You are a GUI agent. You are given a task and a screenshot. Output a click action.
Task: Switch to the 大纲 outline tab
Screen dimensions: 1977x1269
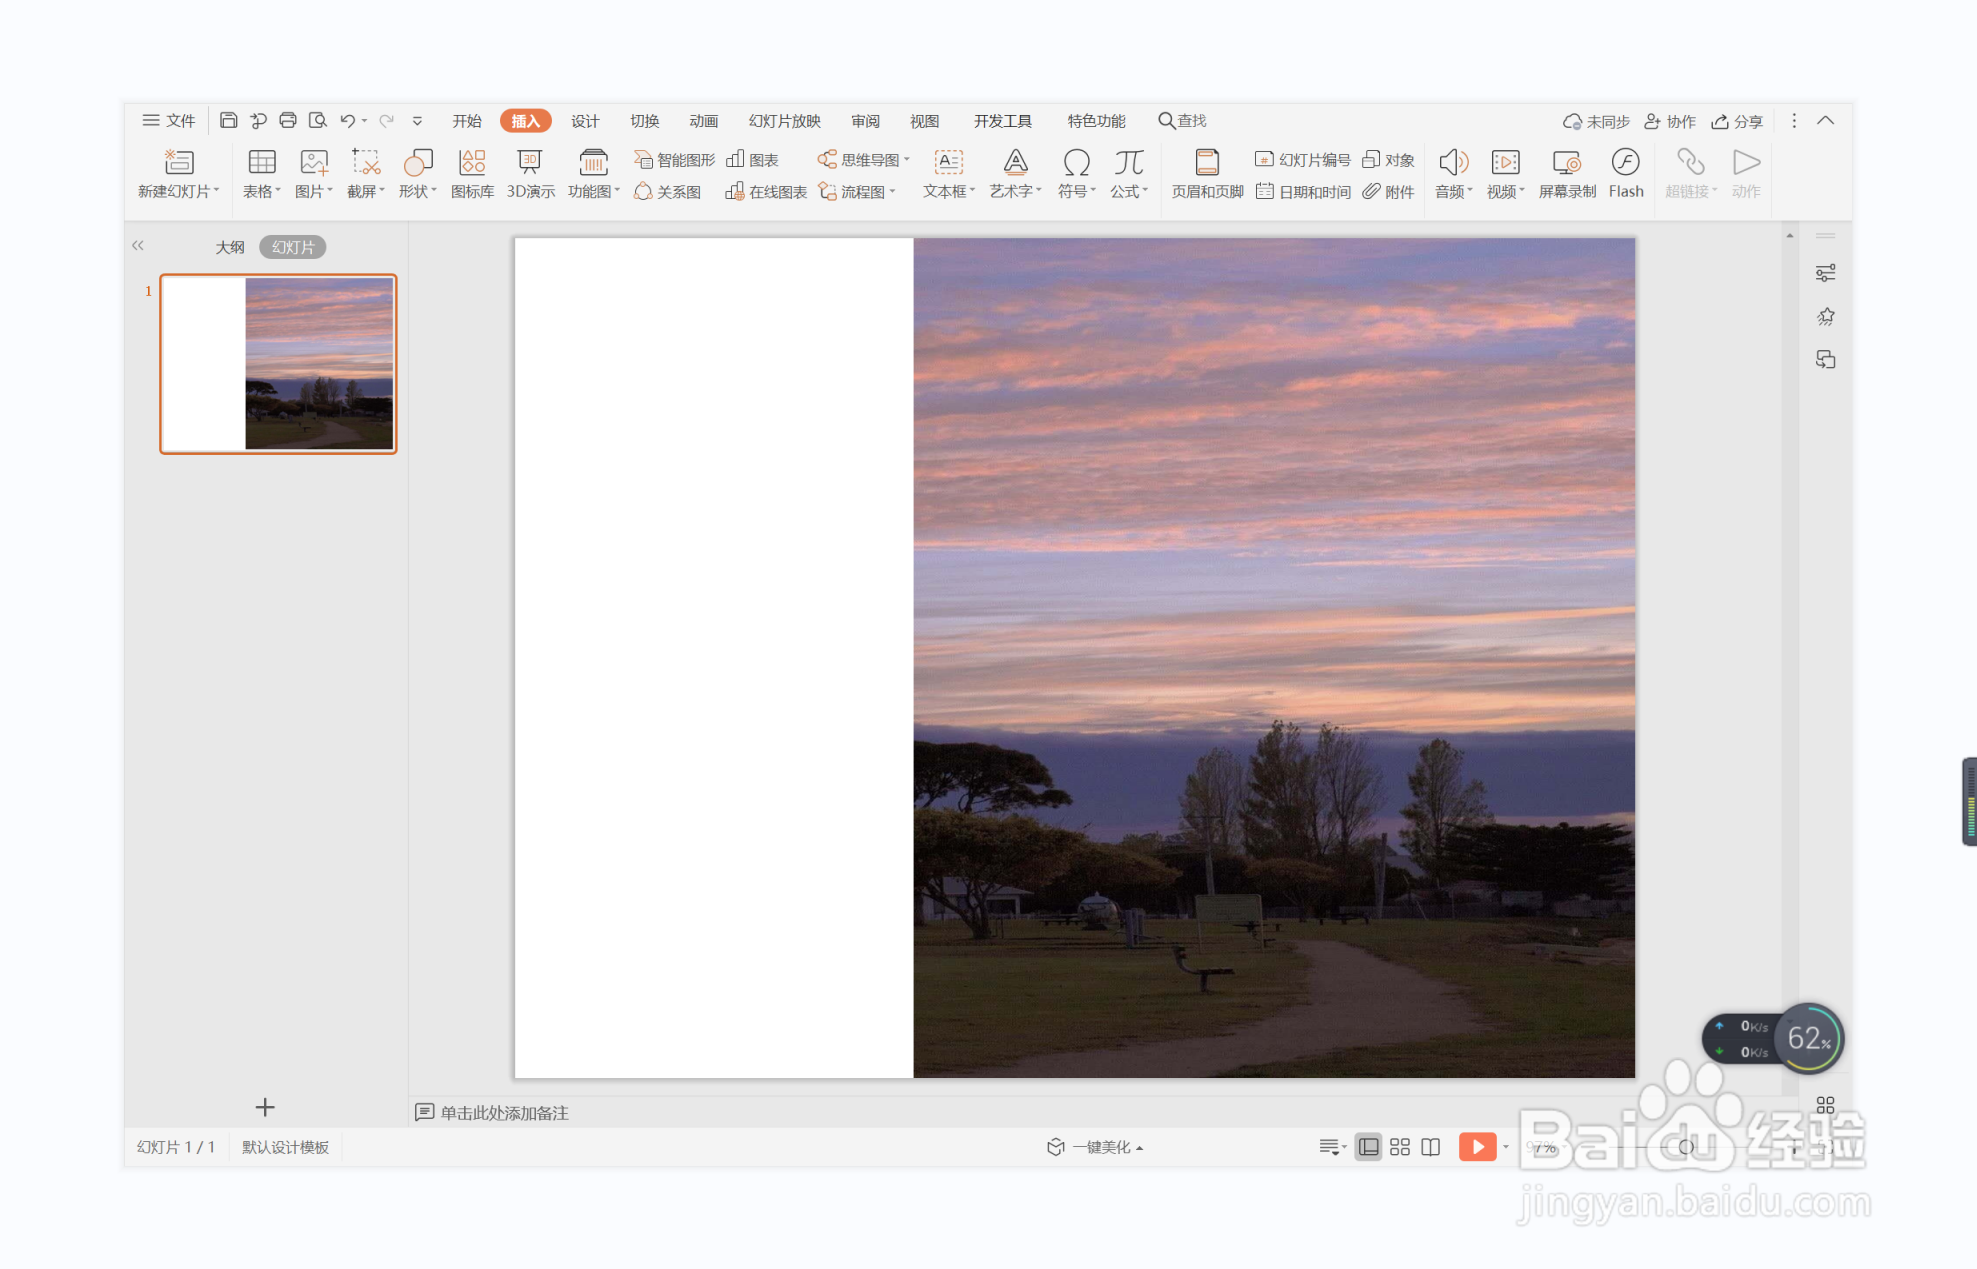coord(229,247)
